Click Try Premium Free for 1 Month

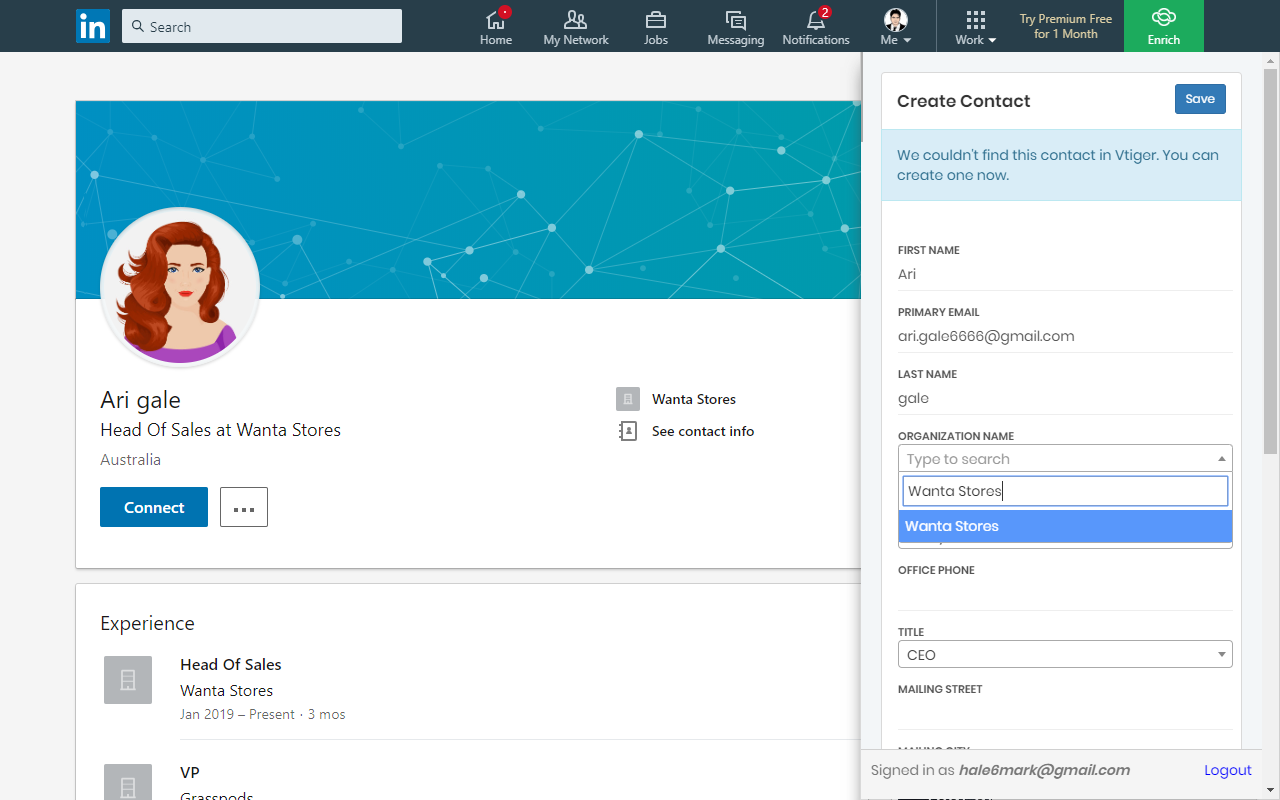(x=1065, y=26)
